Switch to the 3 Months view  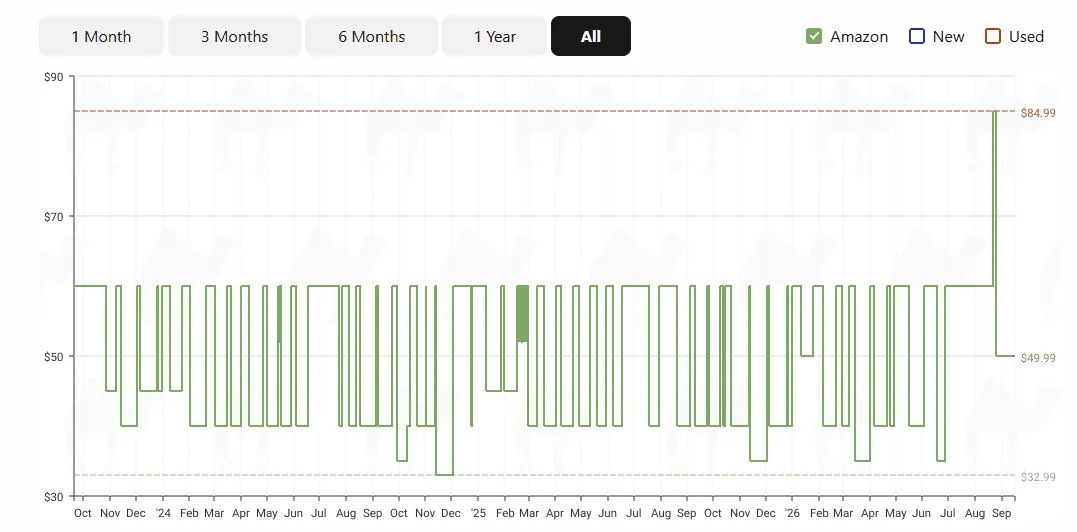234,36
